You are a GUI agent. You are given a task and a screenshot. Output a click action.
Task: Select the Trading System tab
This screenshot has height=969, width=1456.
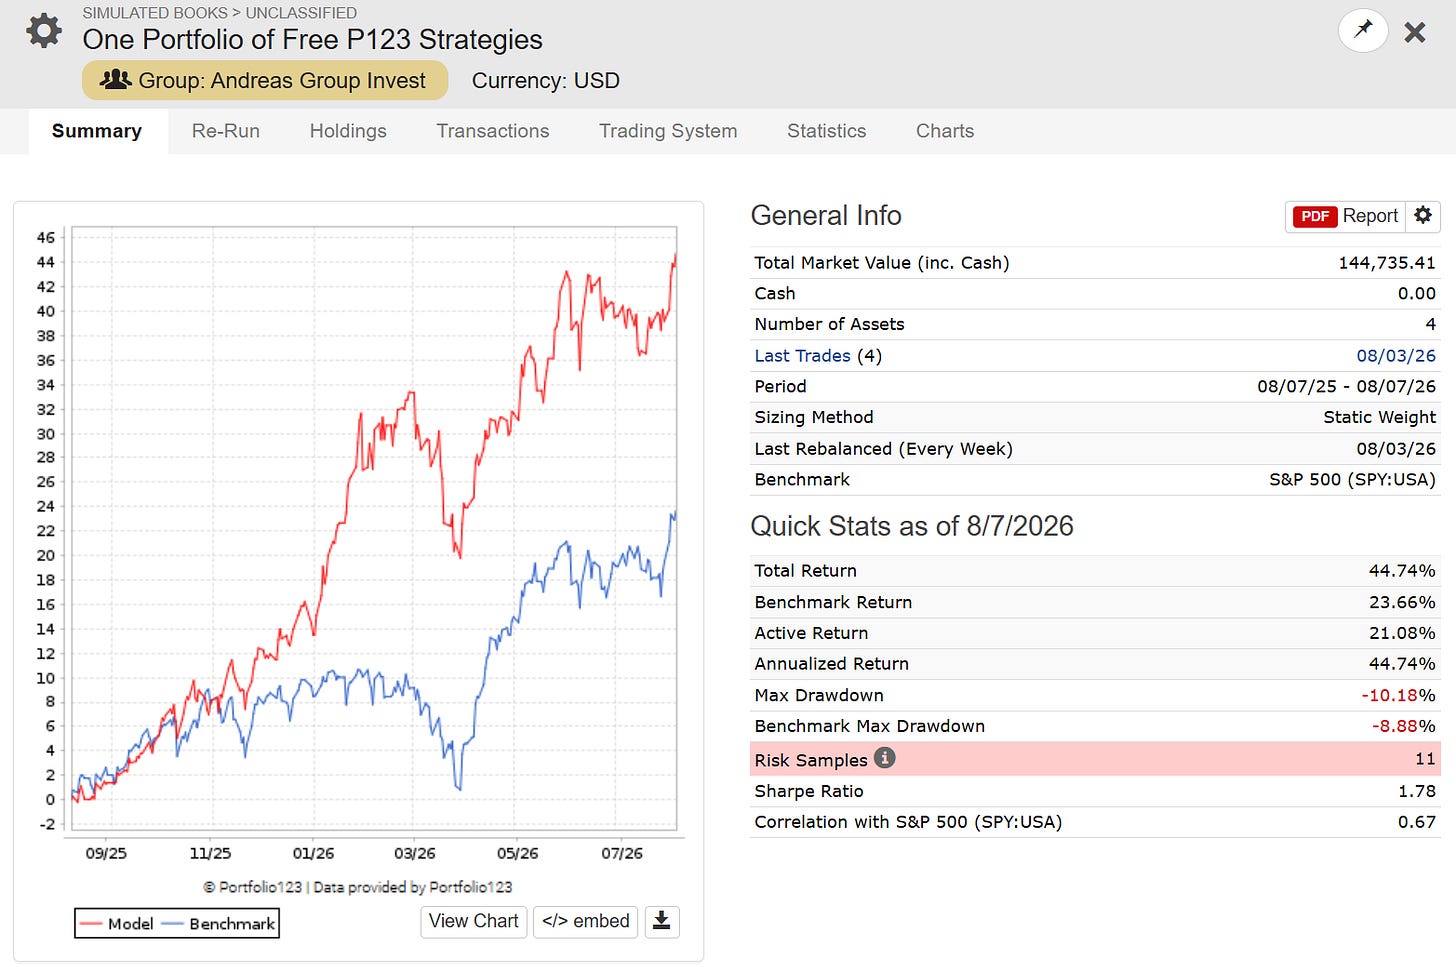pos(668,131)
